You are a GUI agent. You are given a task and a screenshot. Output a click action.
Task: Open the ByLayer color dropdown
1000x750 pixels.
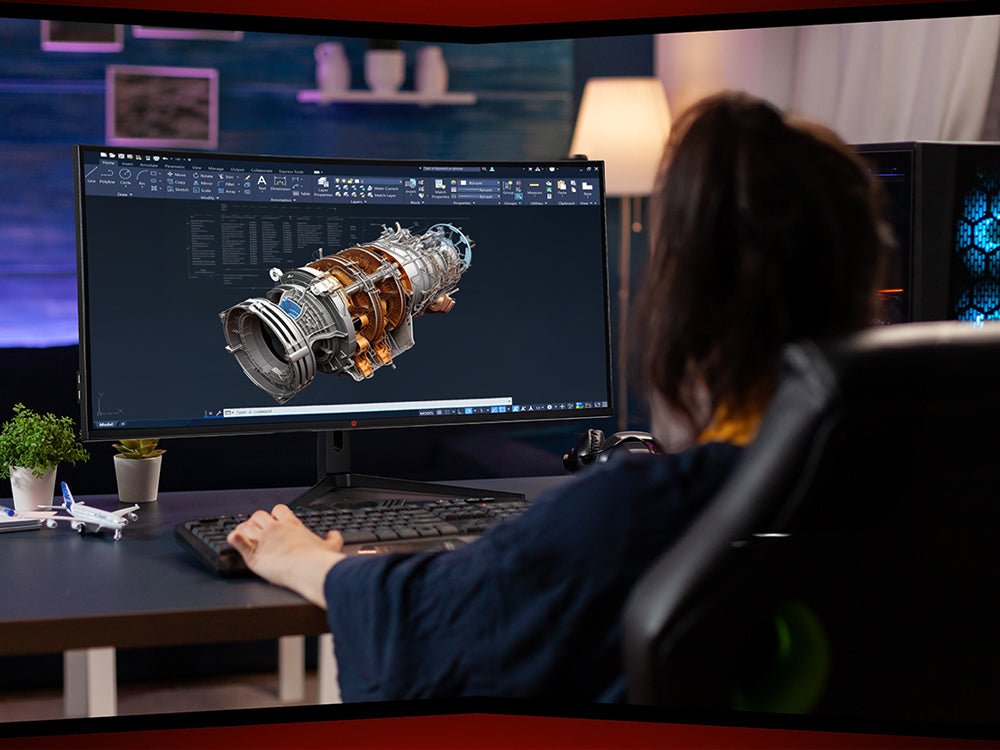(x=479, y=183)
